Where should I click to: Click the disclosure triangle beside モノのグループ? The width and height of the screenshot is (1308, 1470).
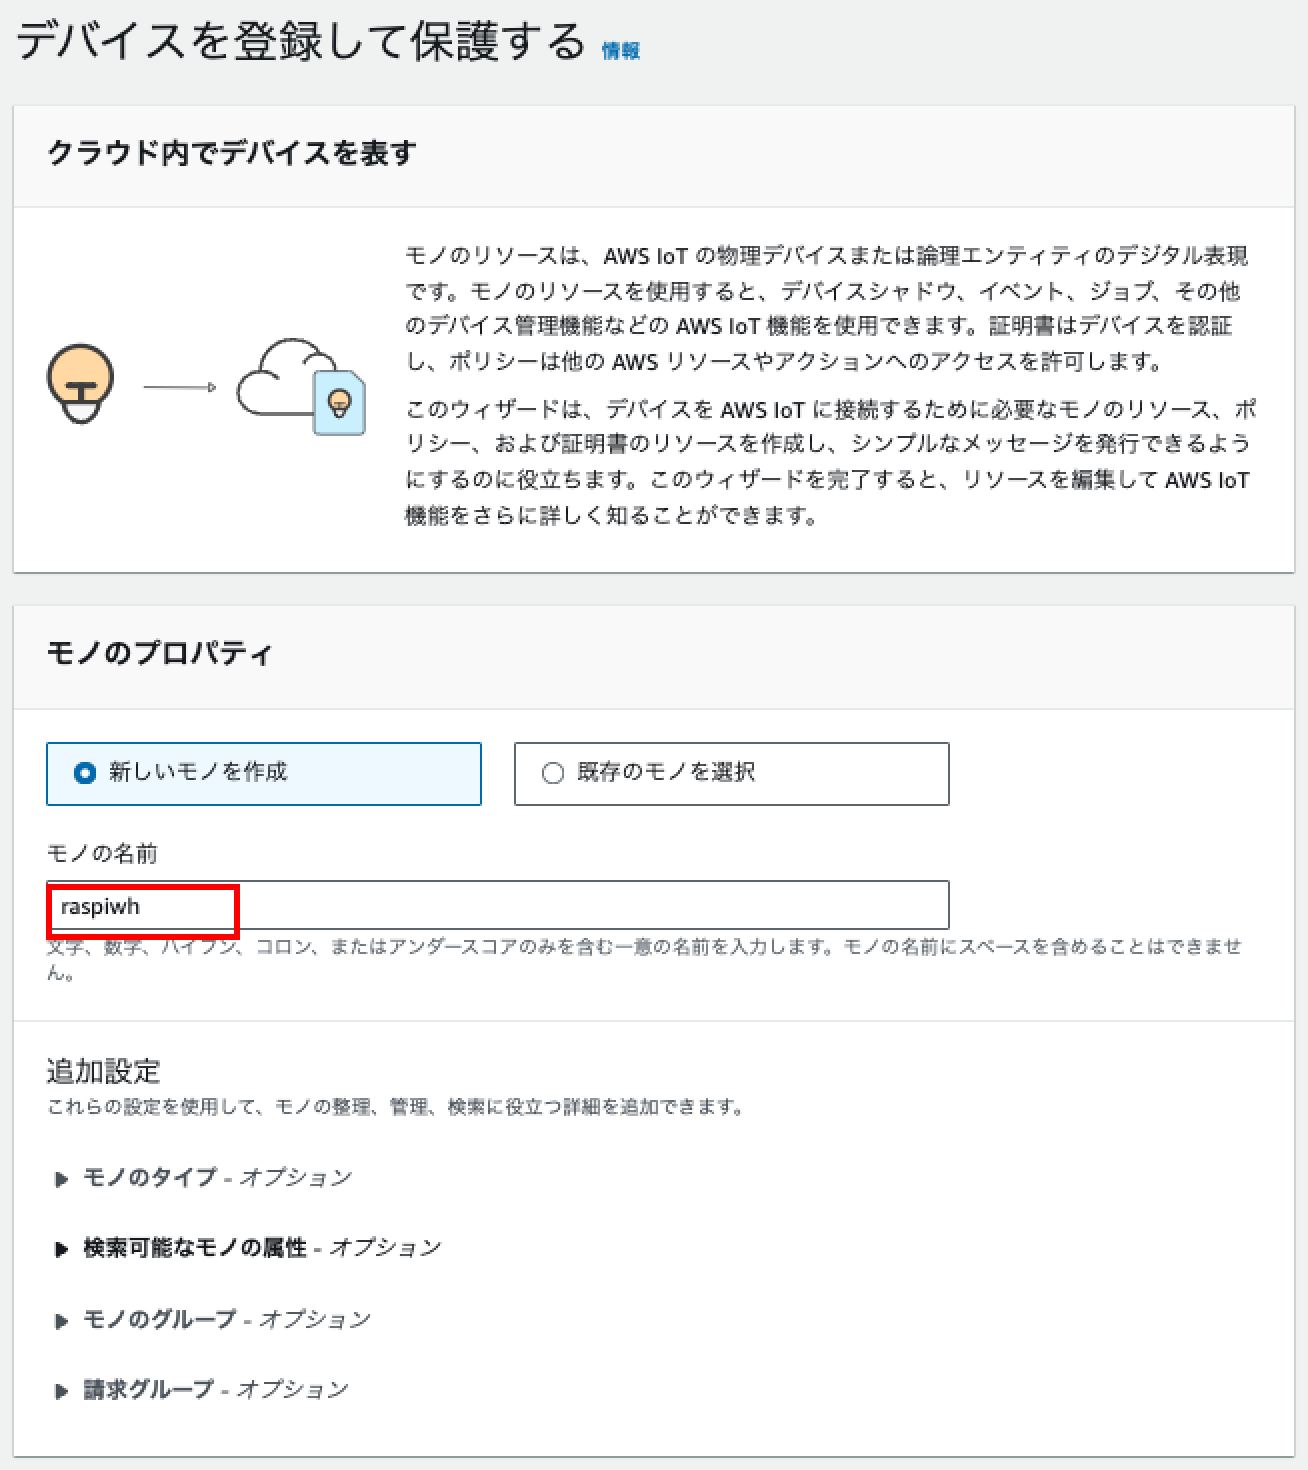[x=62, y=1318]
